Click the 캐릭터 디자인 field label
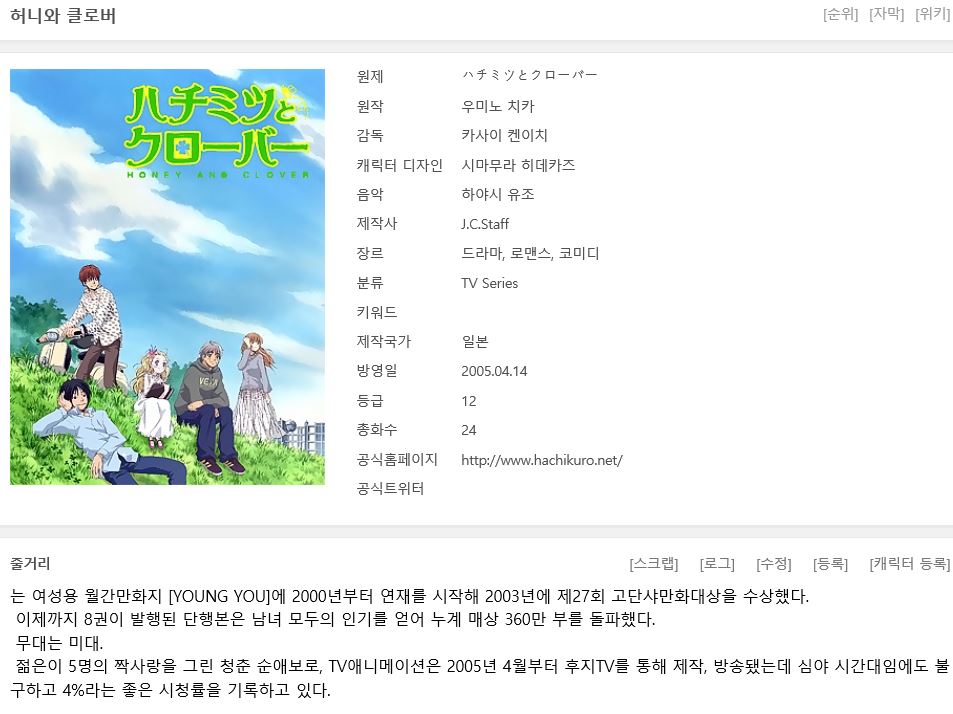This screenshot has height=714, width=953. pos(399,165)
